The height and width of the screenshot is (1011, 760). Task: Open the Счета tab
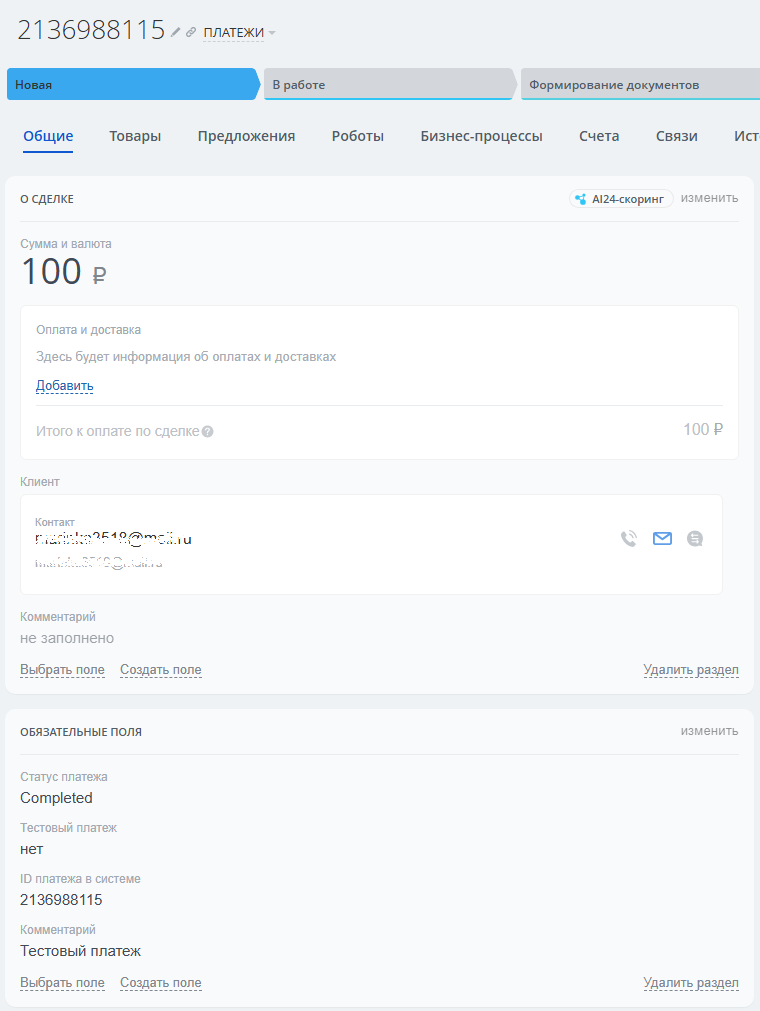[x=599, y=136]
